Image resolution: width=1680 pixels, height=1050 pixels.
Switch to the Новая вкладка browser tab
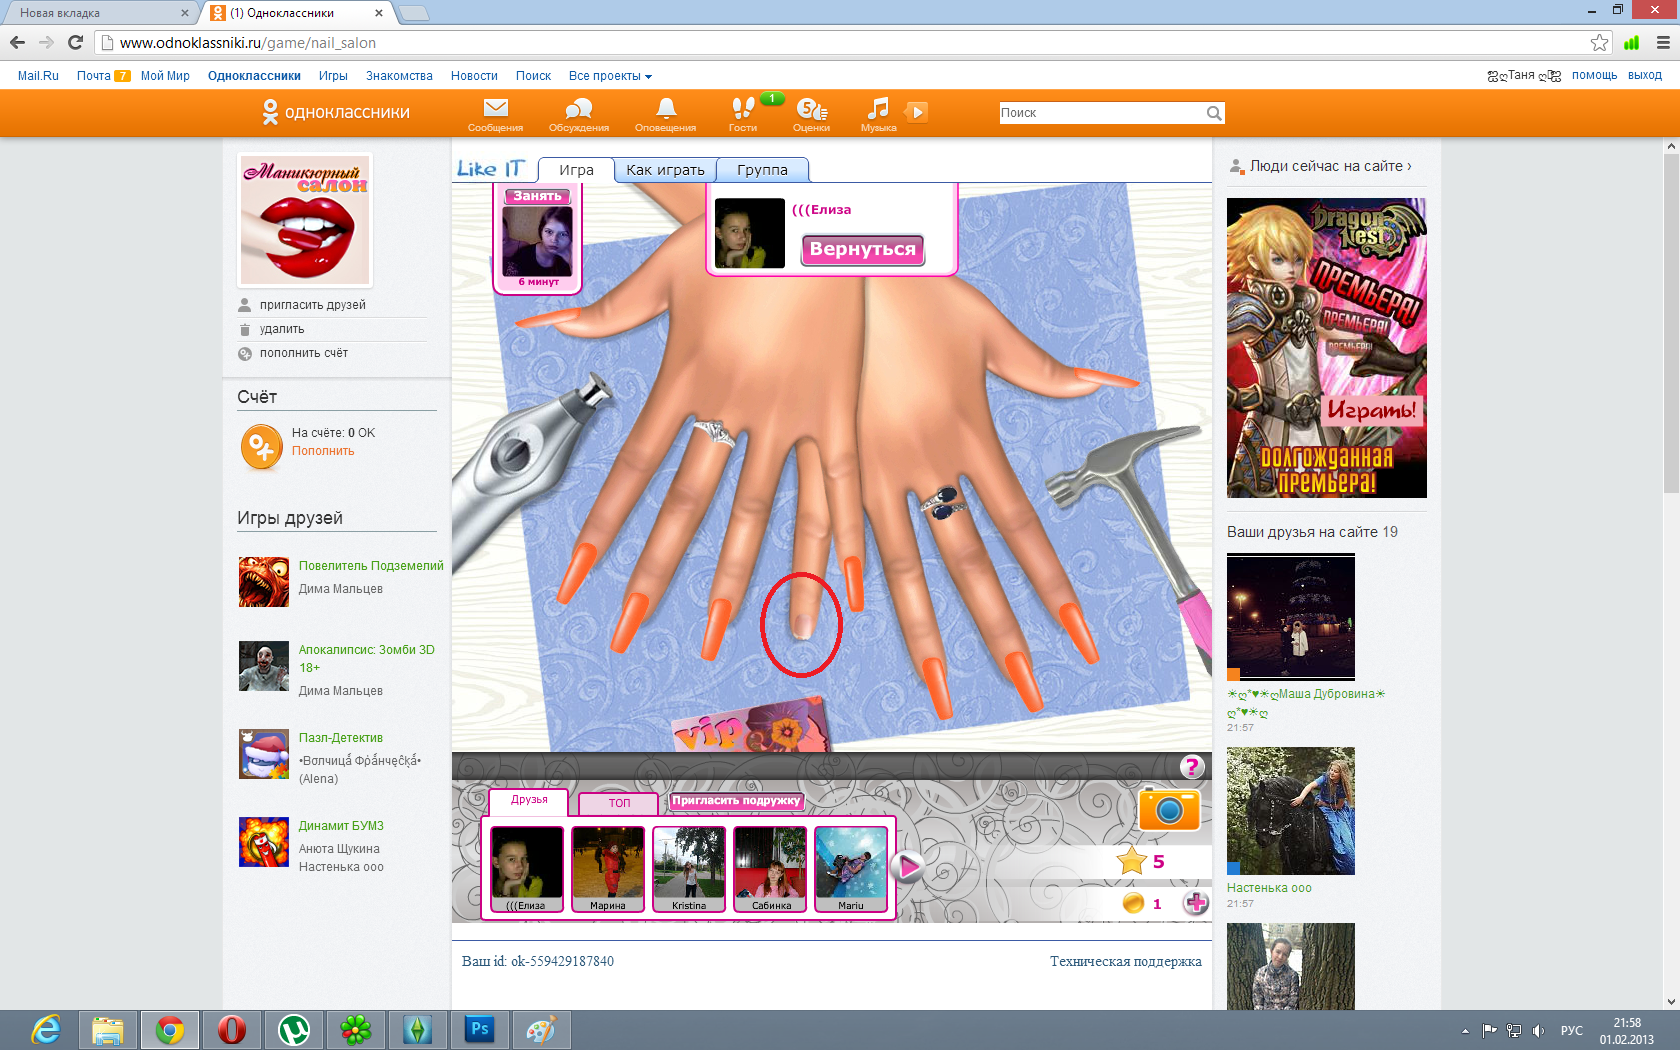[x=98, y=13]
